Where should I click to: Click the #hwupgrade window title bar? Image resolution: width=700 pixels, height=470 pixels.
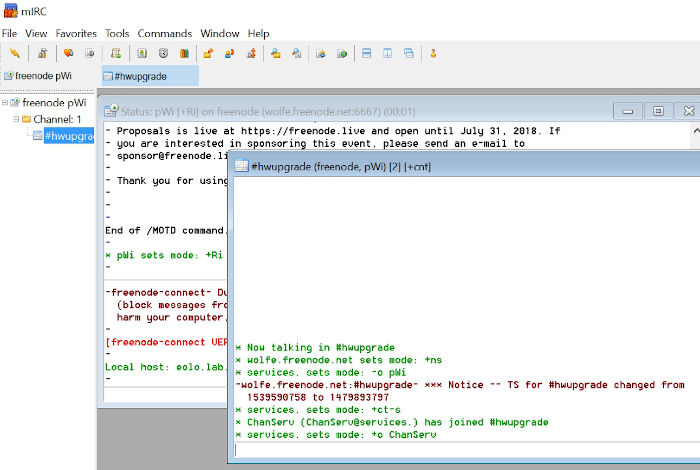(464, 166)
